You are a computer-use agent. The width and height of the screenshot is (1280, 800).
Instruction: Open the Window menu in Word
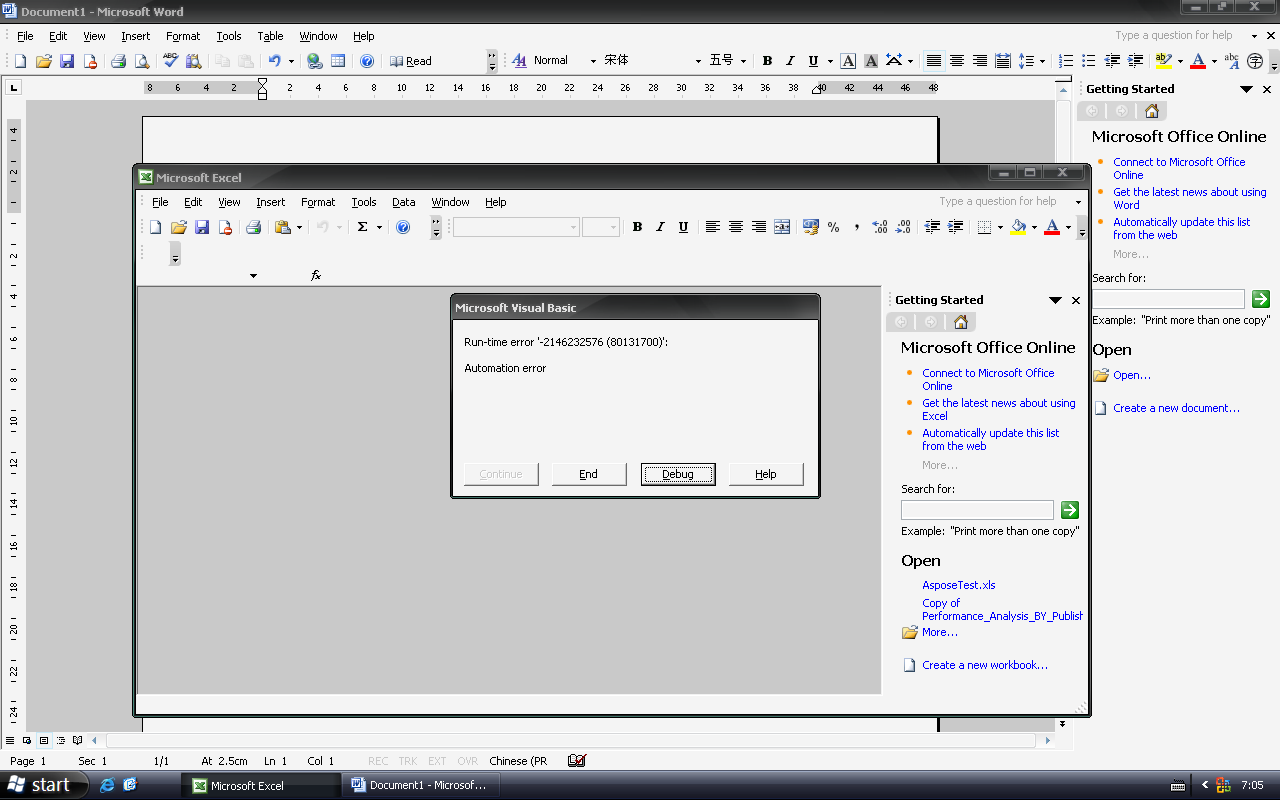[318, 36]
